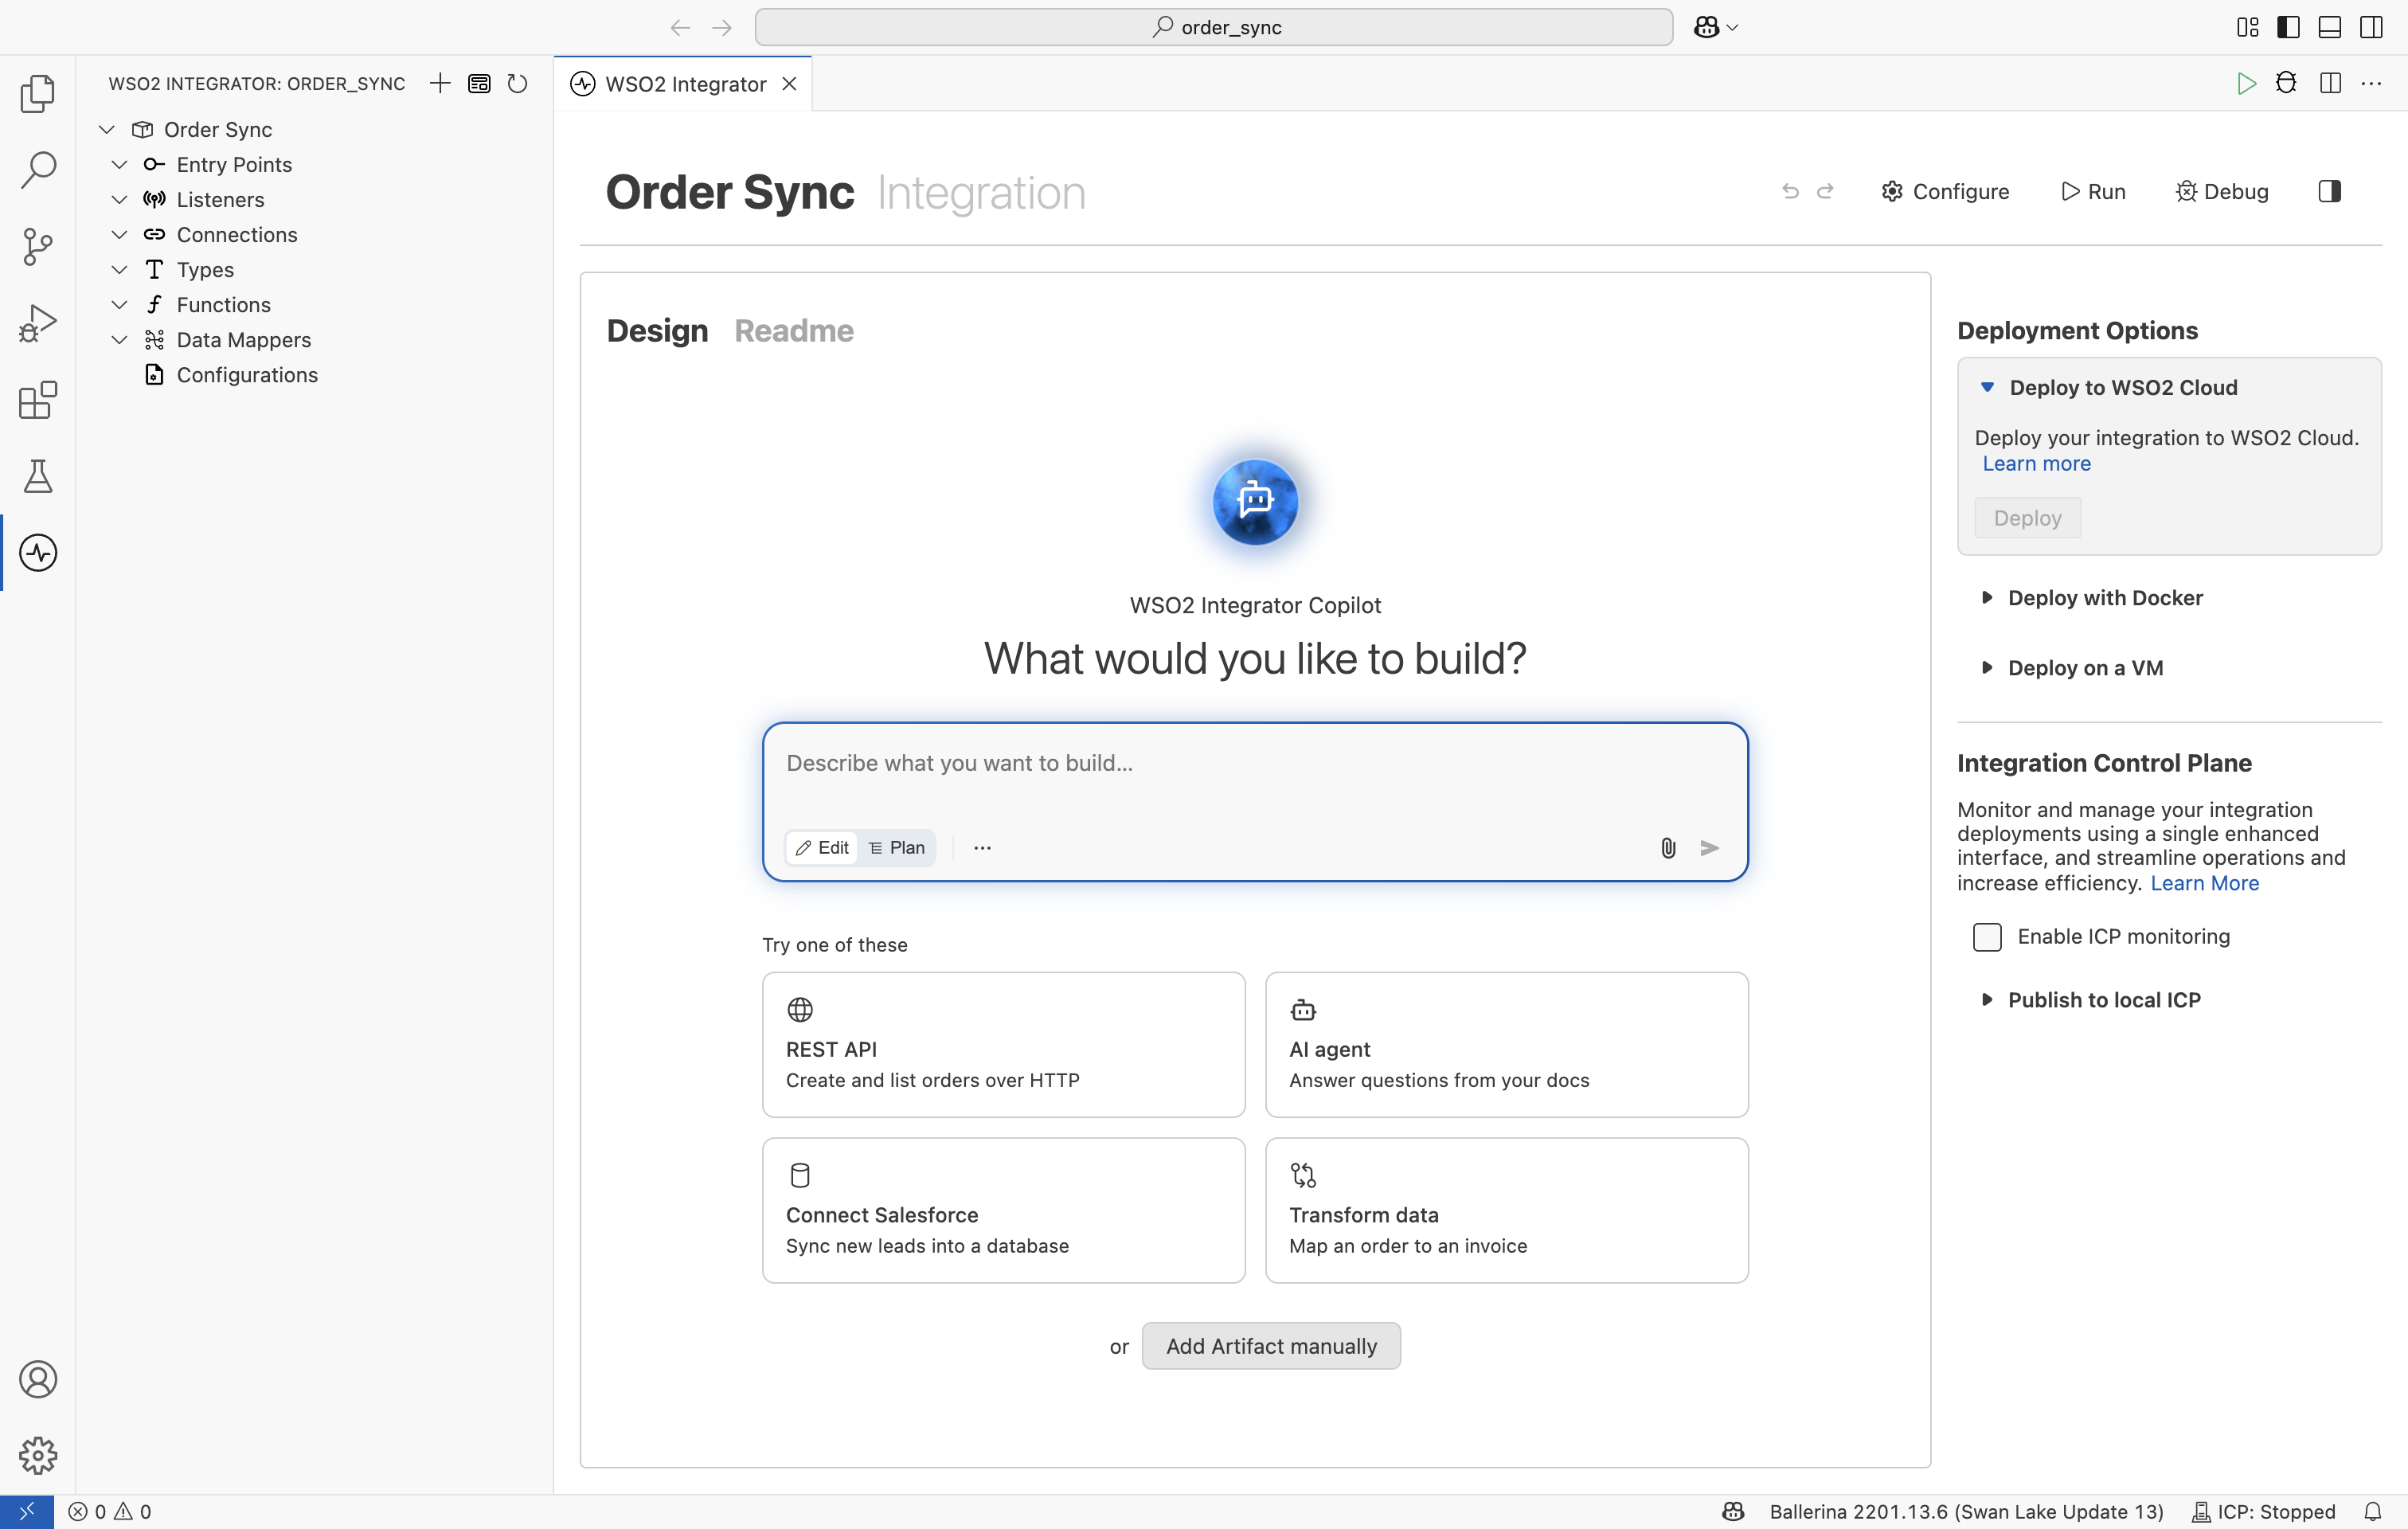The width and height of the screenshot is (2408, 1529).
Task: Focus the Describe what you want input
Action: [1255, 763]
